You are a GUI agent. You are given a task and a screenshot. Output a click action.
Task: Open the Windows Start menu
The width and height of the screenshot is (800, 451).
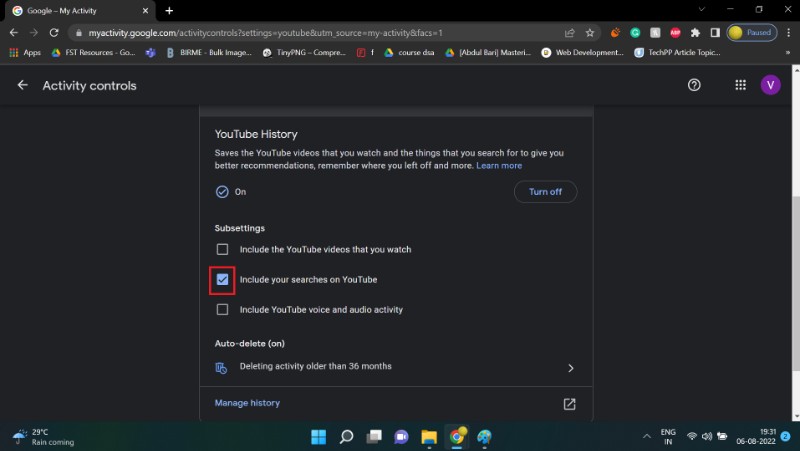(318, 437)
